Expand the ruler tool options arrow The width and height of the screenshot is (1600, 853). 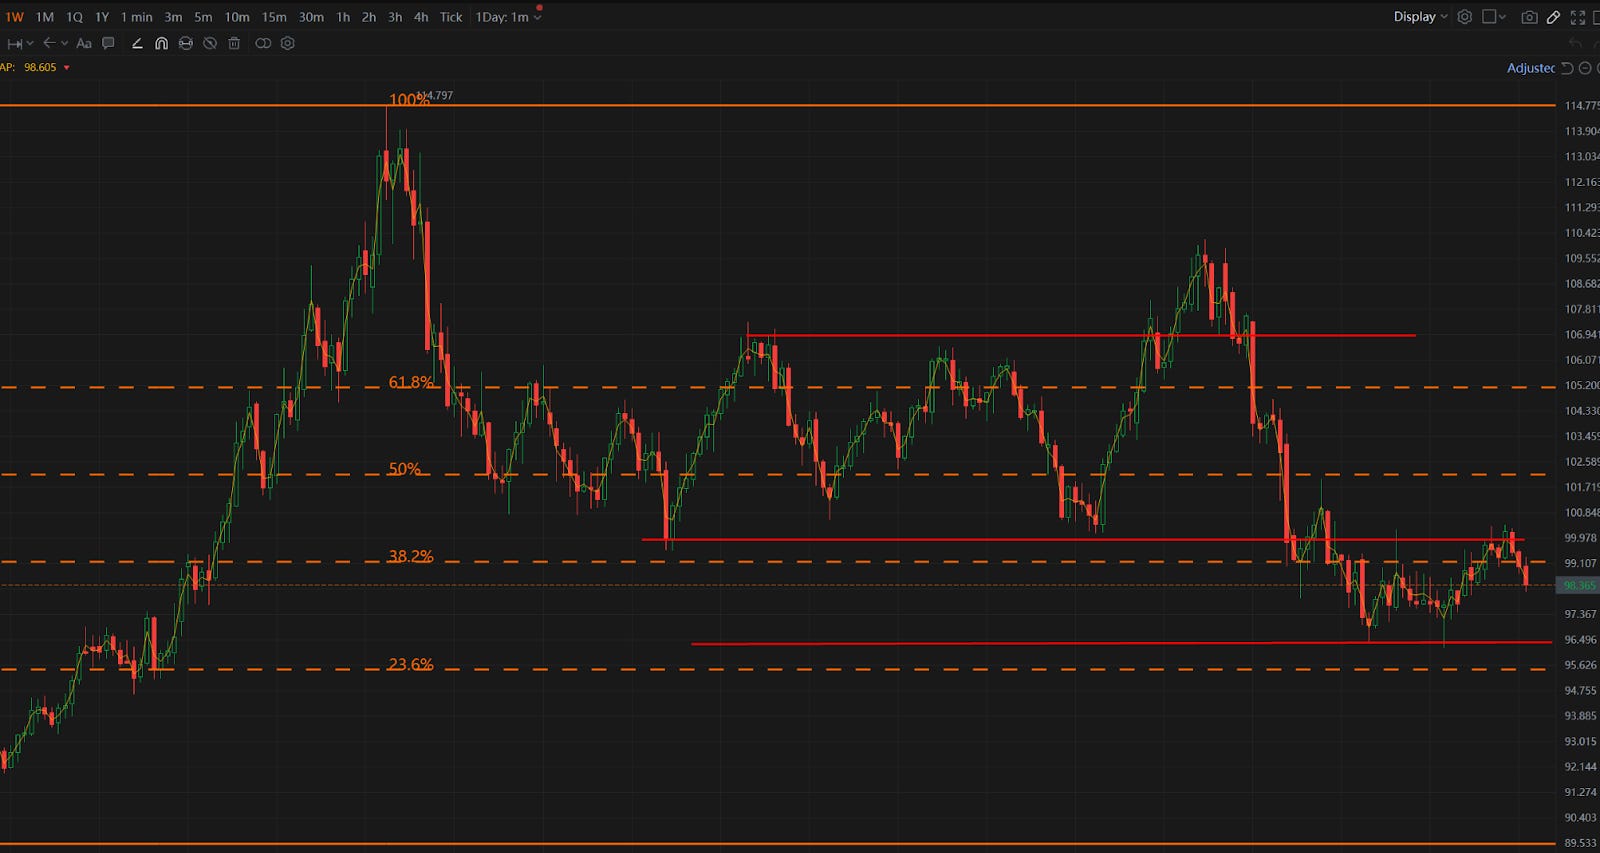click(x=30, y=44)
